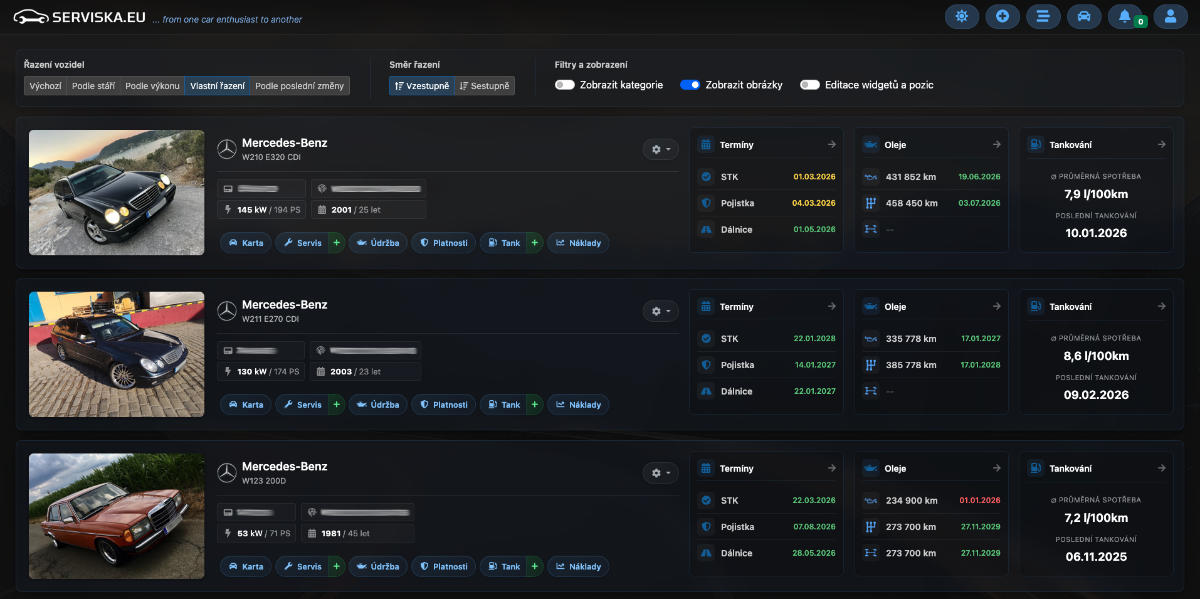Open Termíny arrow for W211 E270 CDI
The width and height of the screenshot is (1200, 599).
click(831, 307)
